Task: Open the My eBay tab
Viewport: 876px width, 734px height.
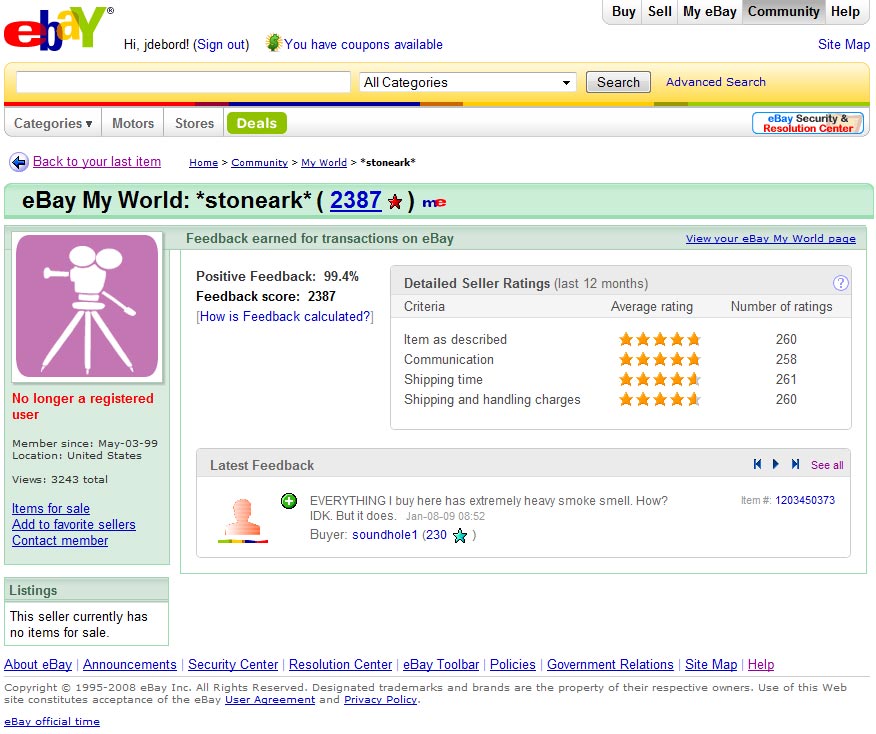Action: pyautogui.click(x=710, y=12)
